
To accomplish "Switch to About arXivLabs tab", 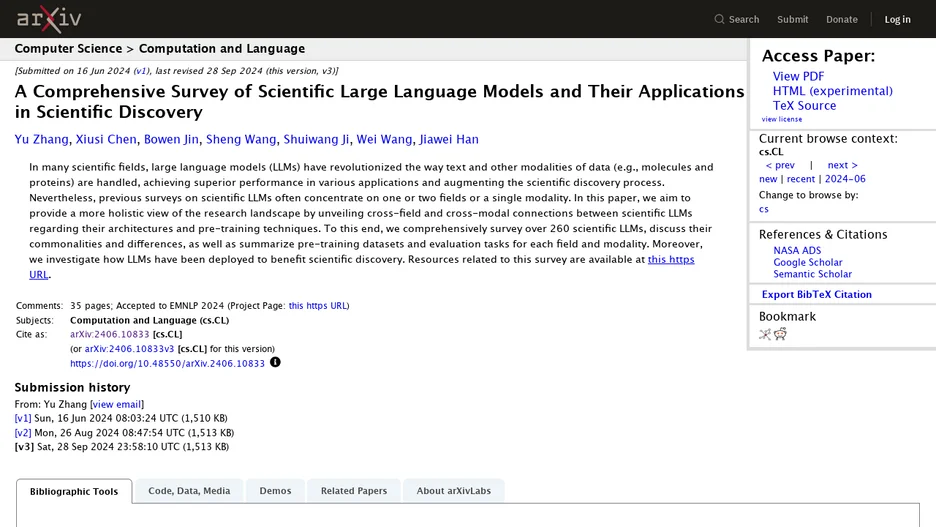I will tap(454, 491).
